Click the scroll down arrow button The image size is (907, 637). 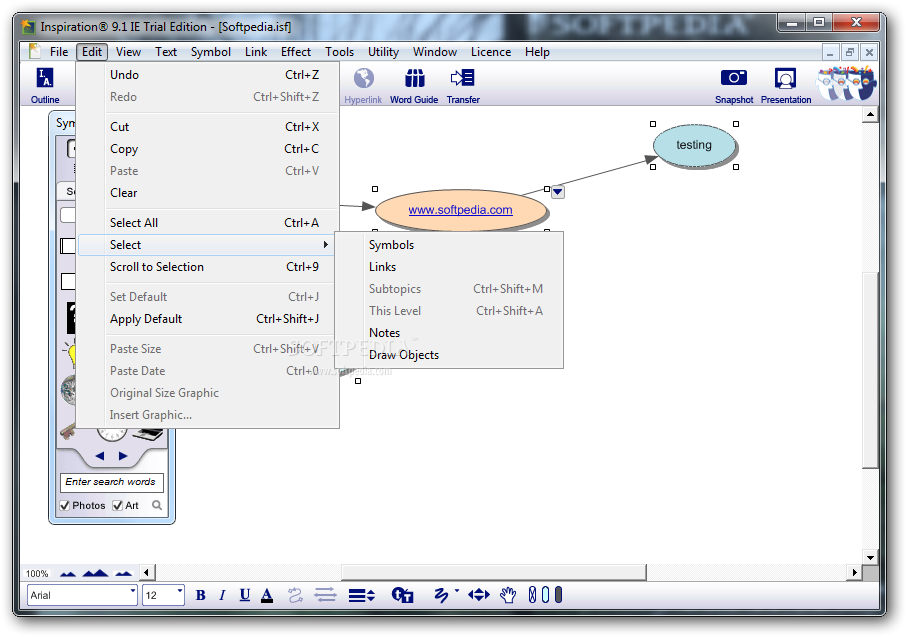tap(870, 558)
